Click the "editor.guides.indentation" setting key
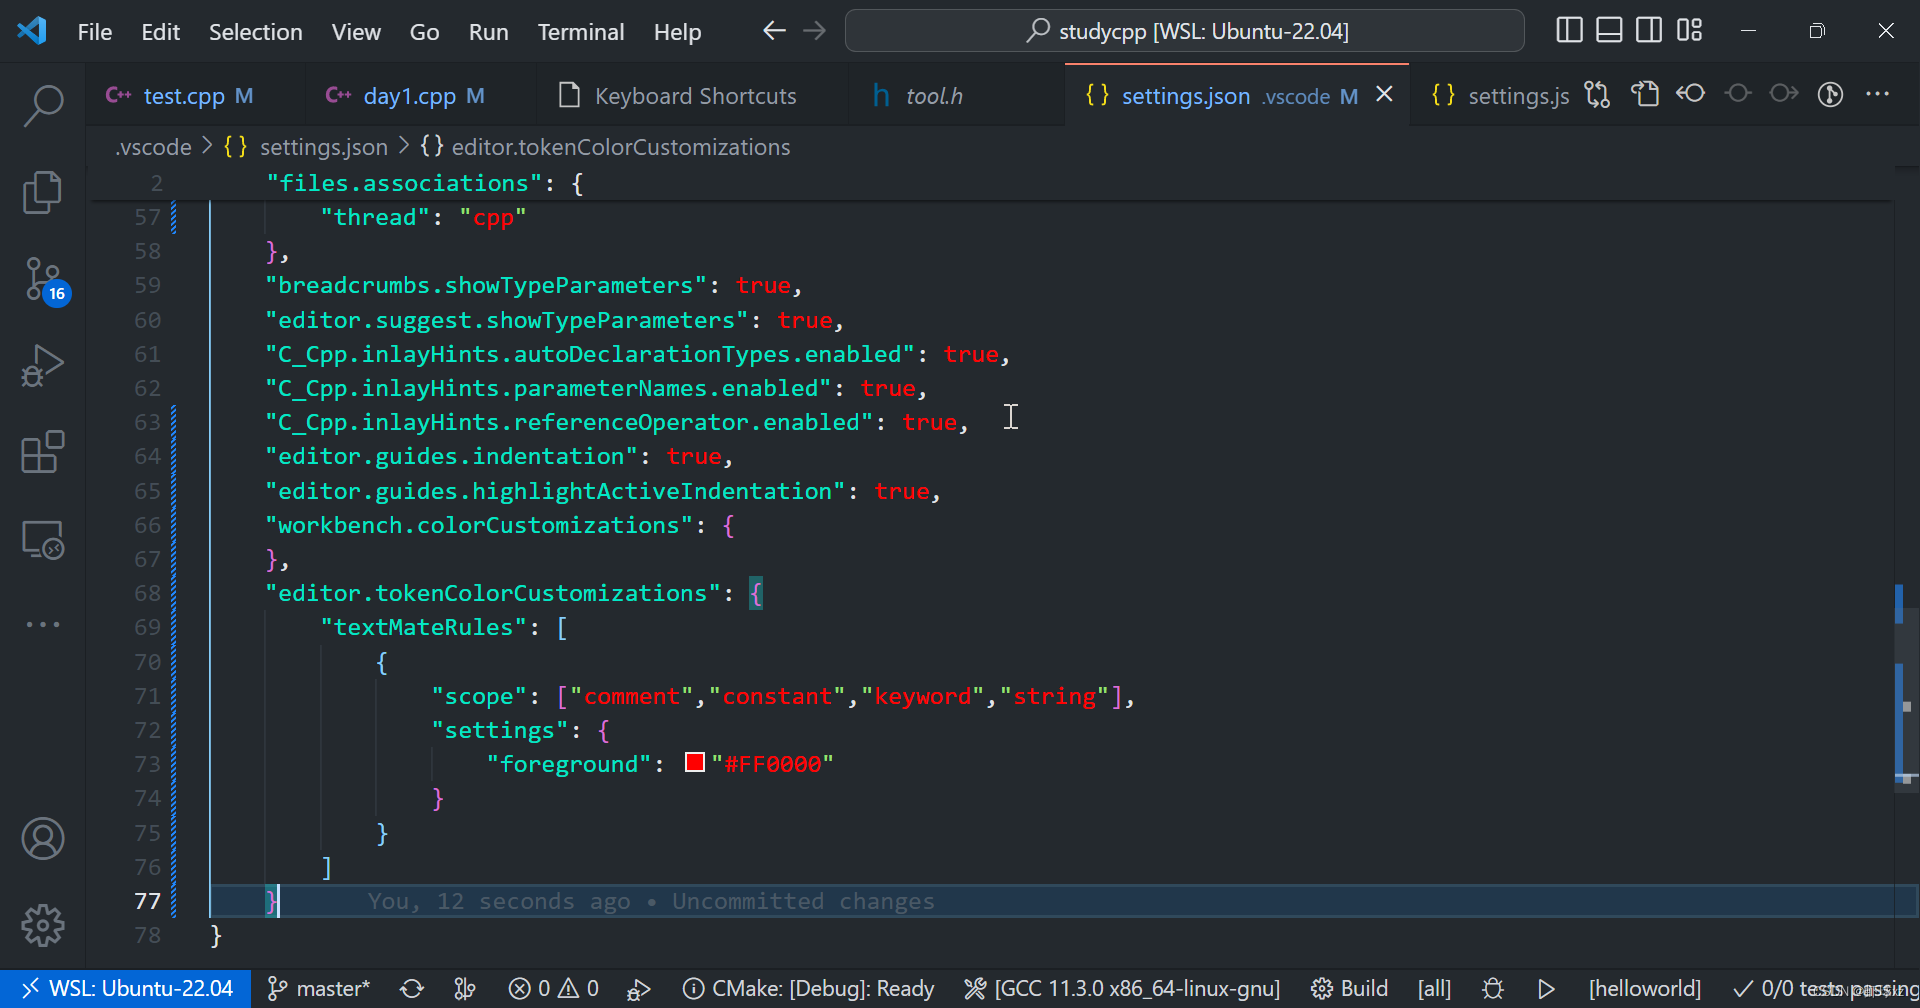The image size is (1920, 1008). coord(451,457)
